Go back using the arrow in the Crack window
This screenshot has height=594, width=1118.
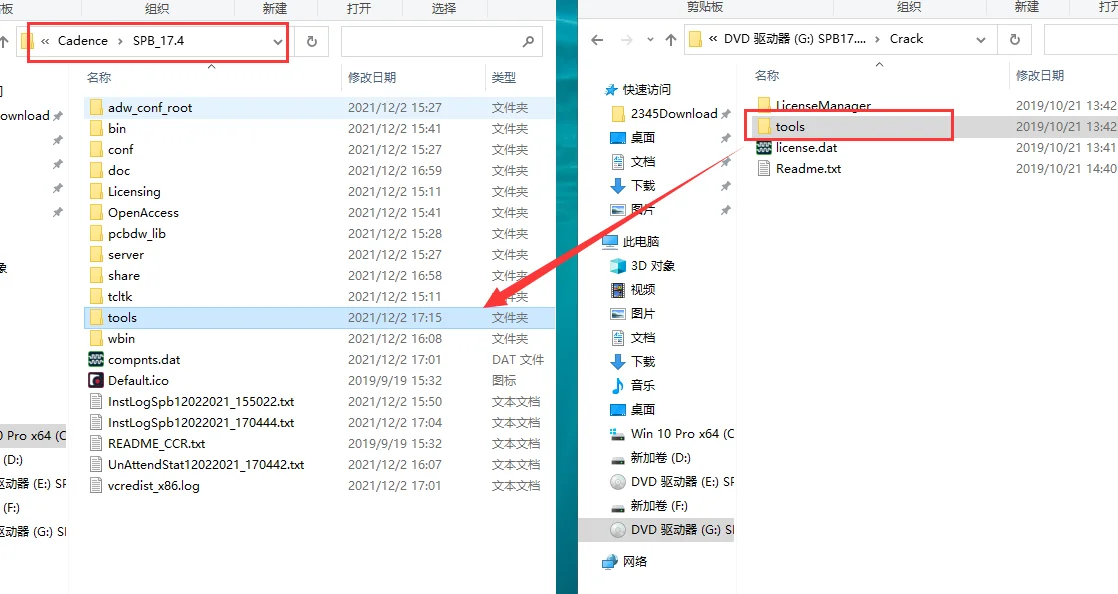(x=597, y=38)
